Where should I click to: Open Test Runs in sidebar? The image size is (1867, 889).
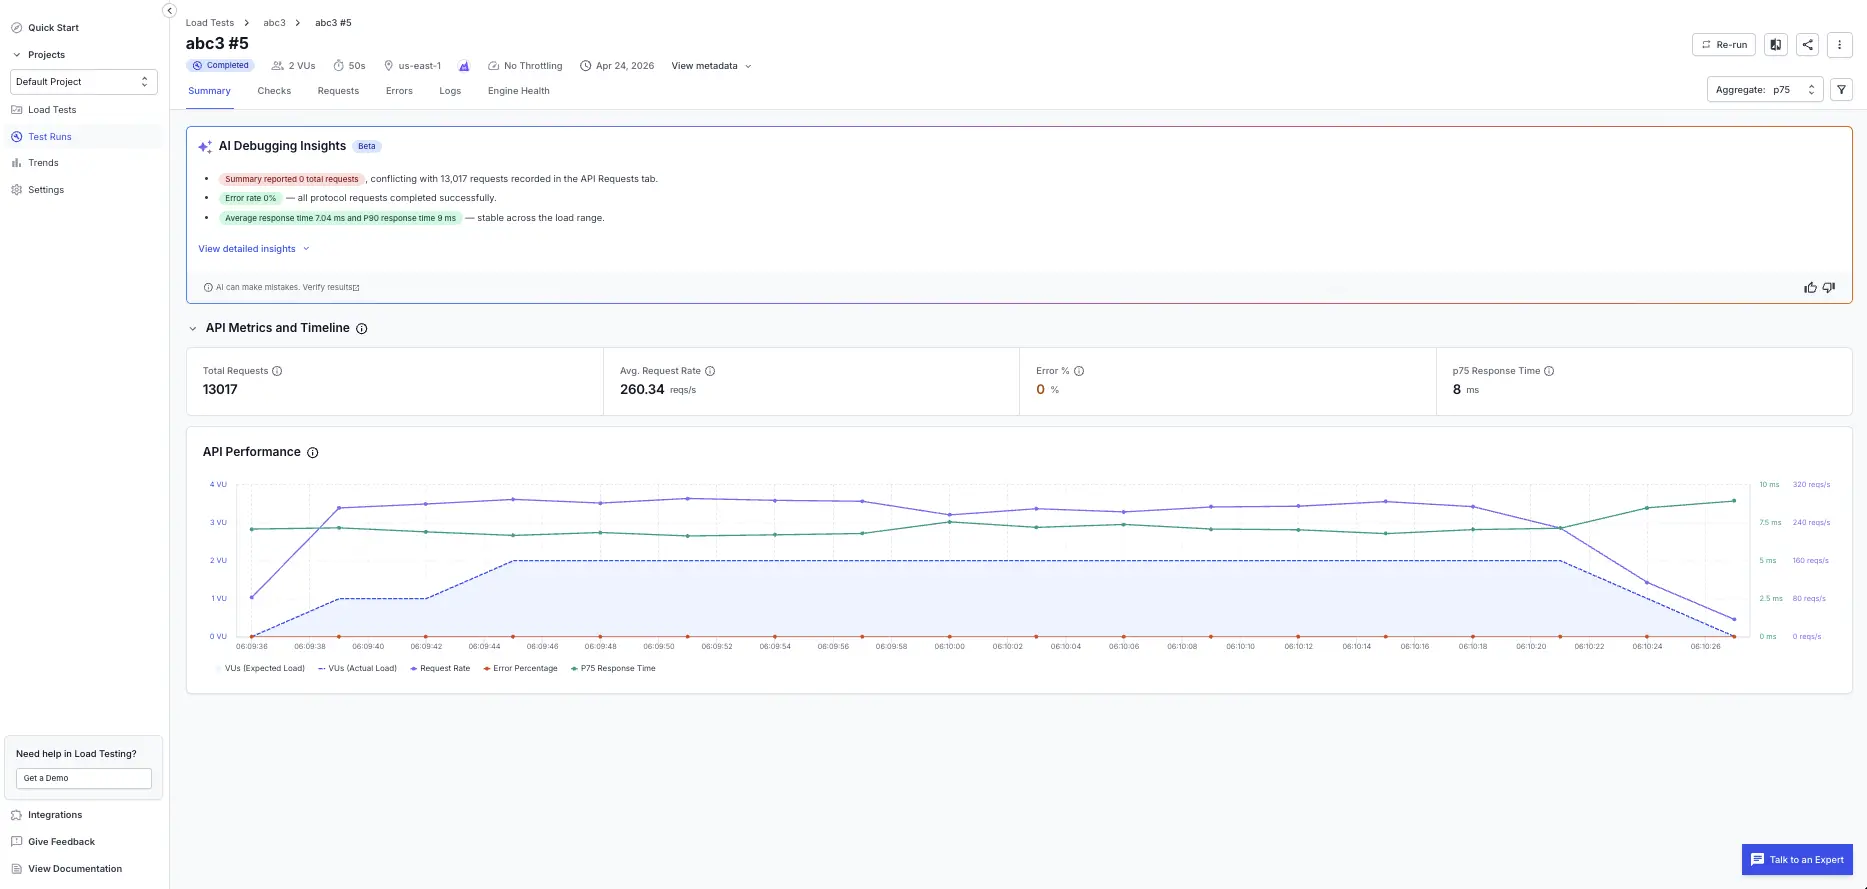(42, 137)
